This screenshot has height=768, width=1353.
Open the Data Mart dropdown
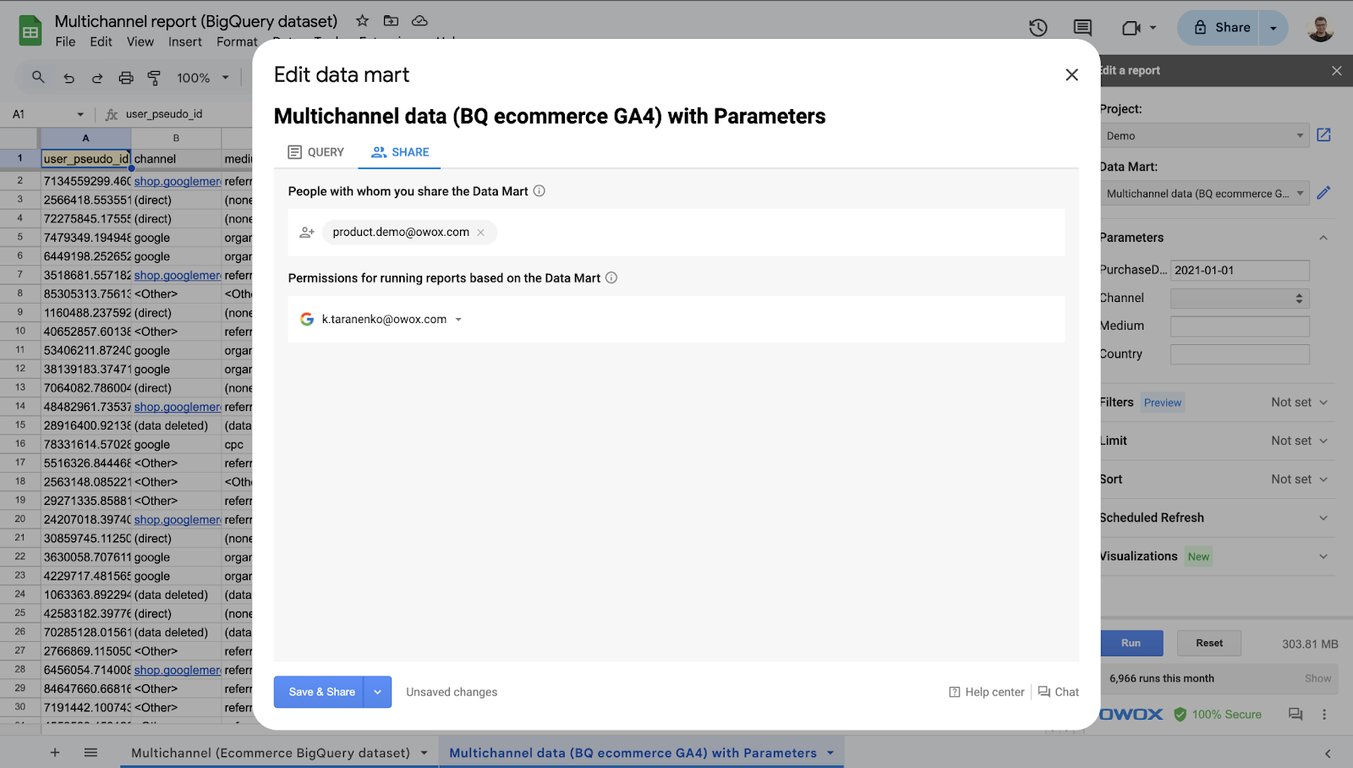(1204, 193)
